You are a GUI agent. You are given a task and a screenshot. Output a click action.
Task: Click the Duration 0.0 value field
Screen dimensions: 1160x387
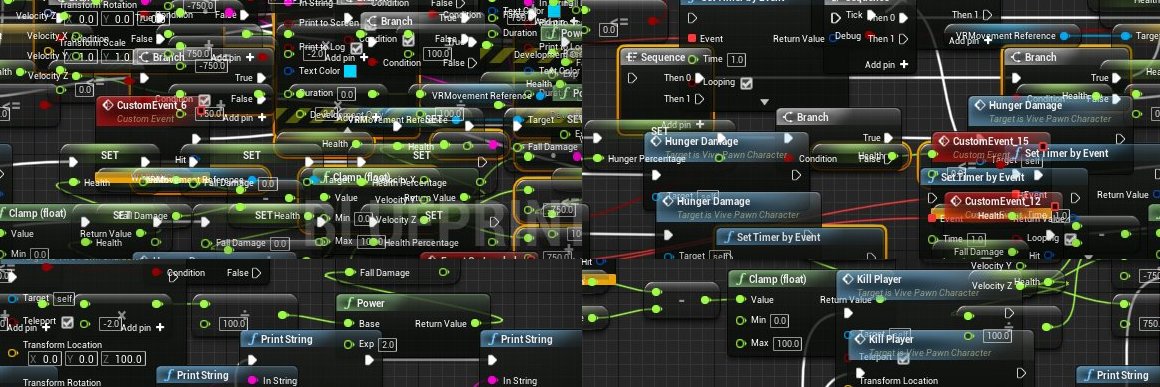point(347,94)
